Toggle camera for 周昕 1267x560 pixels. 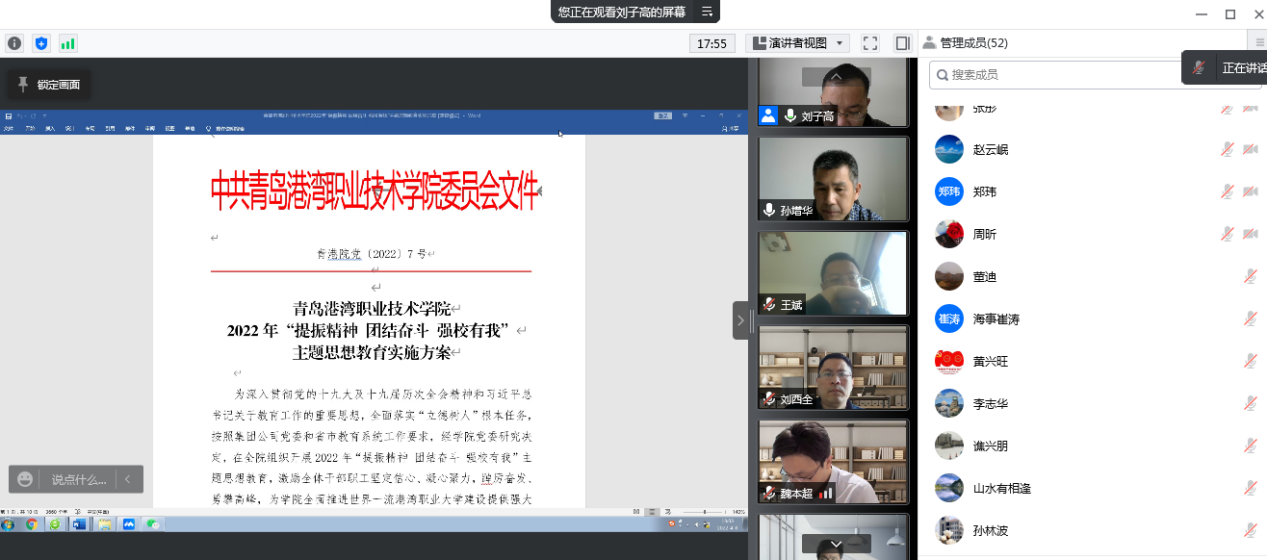1250,234
